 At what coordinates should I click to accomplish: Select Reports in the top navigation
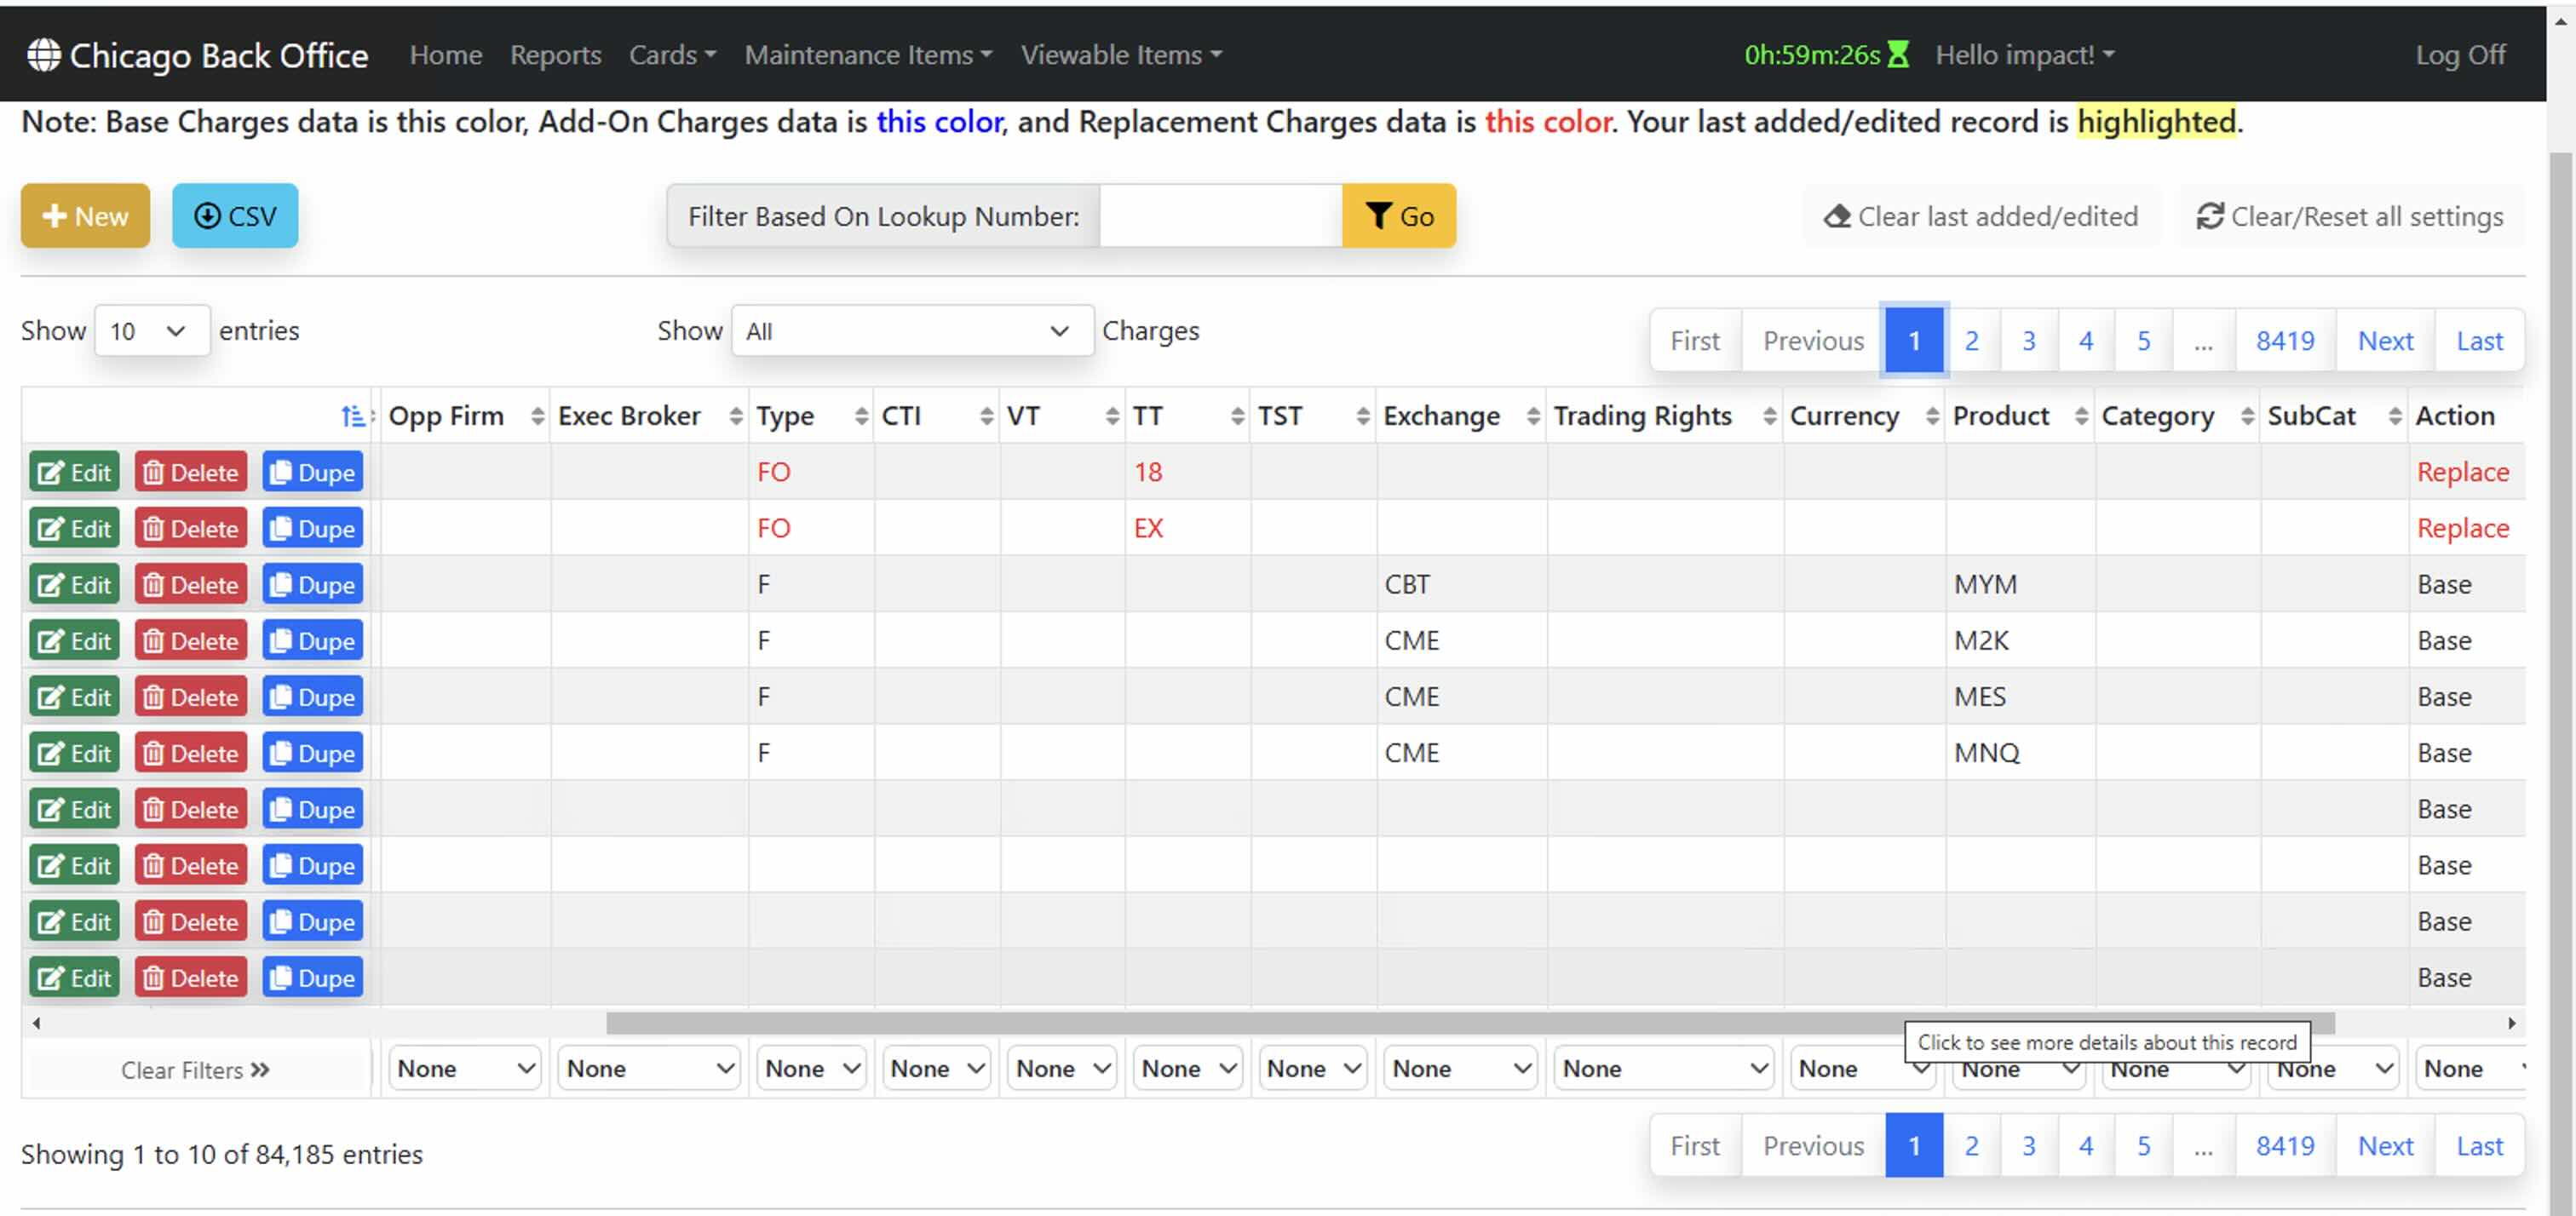coord(555,55)
